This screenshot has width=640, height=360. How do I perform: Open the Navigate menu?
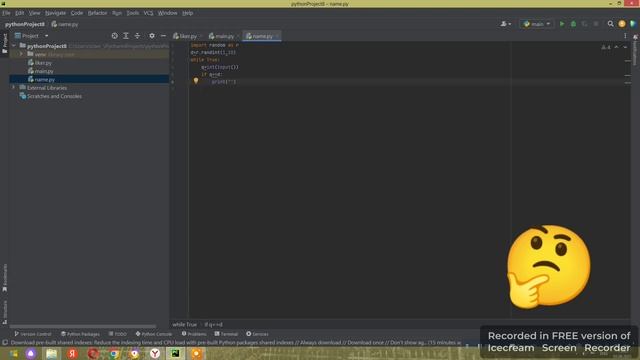click(56, 13)
